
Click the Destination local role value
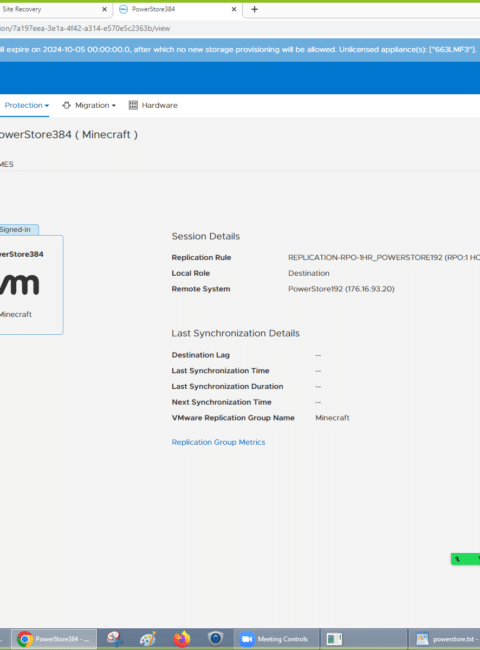[x=309, y=273]
